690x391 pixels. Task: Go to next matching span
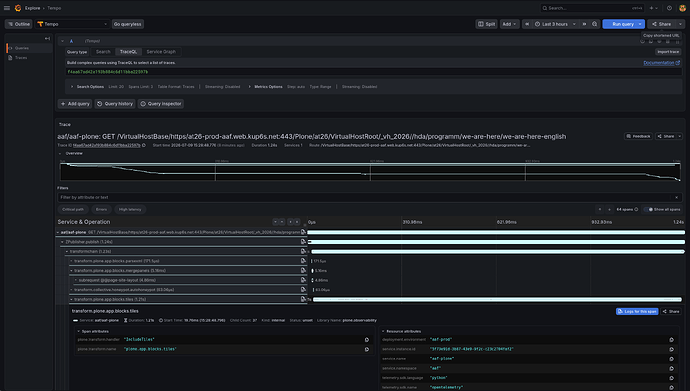[x=609, y=209]
